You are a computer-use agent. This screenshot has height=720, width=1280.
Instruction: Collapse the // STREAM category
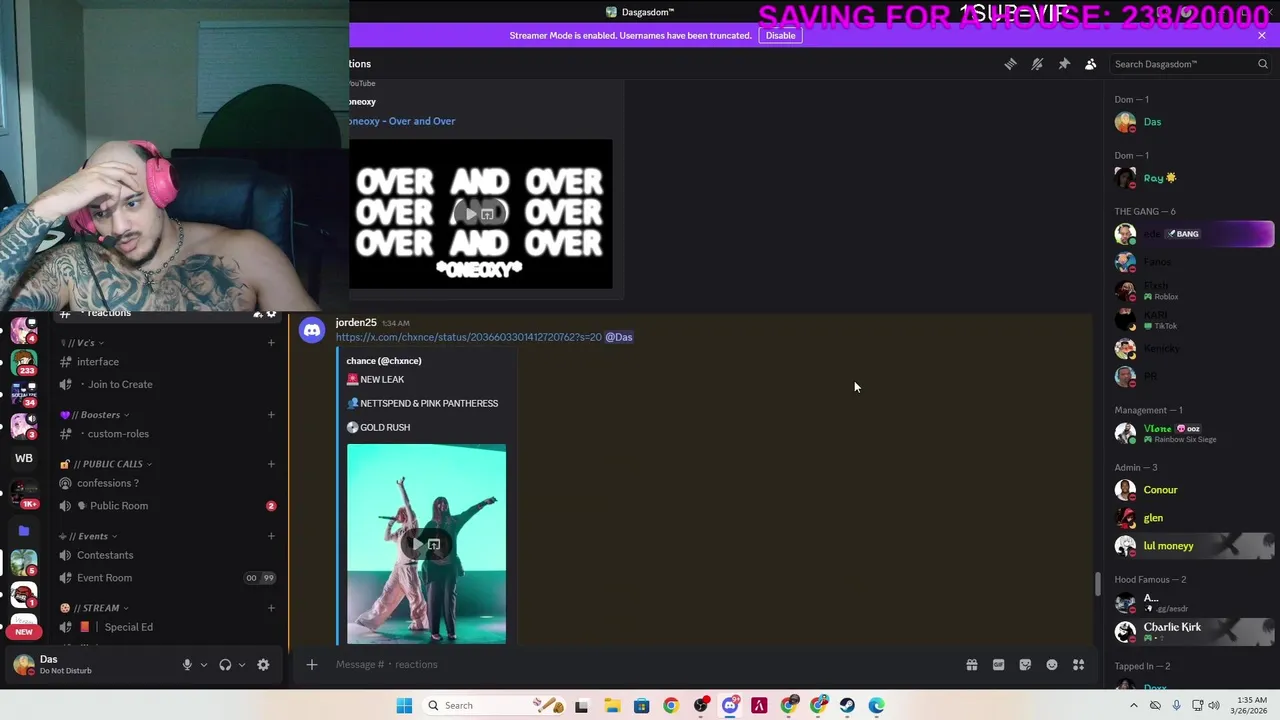pos(94,608)
